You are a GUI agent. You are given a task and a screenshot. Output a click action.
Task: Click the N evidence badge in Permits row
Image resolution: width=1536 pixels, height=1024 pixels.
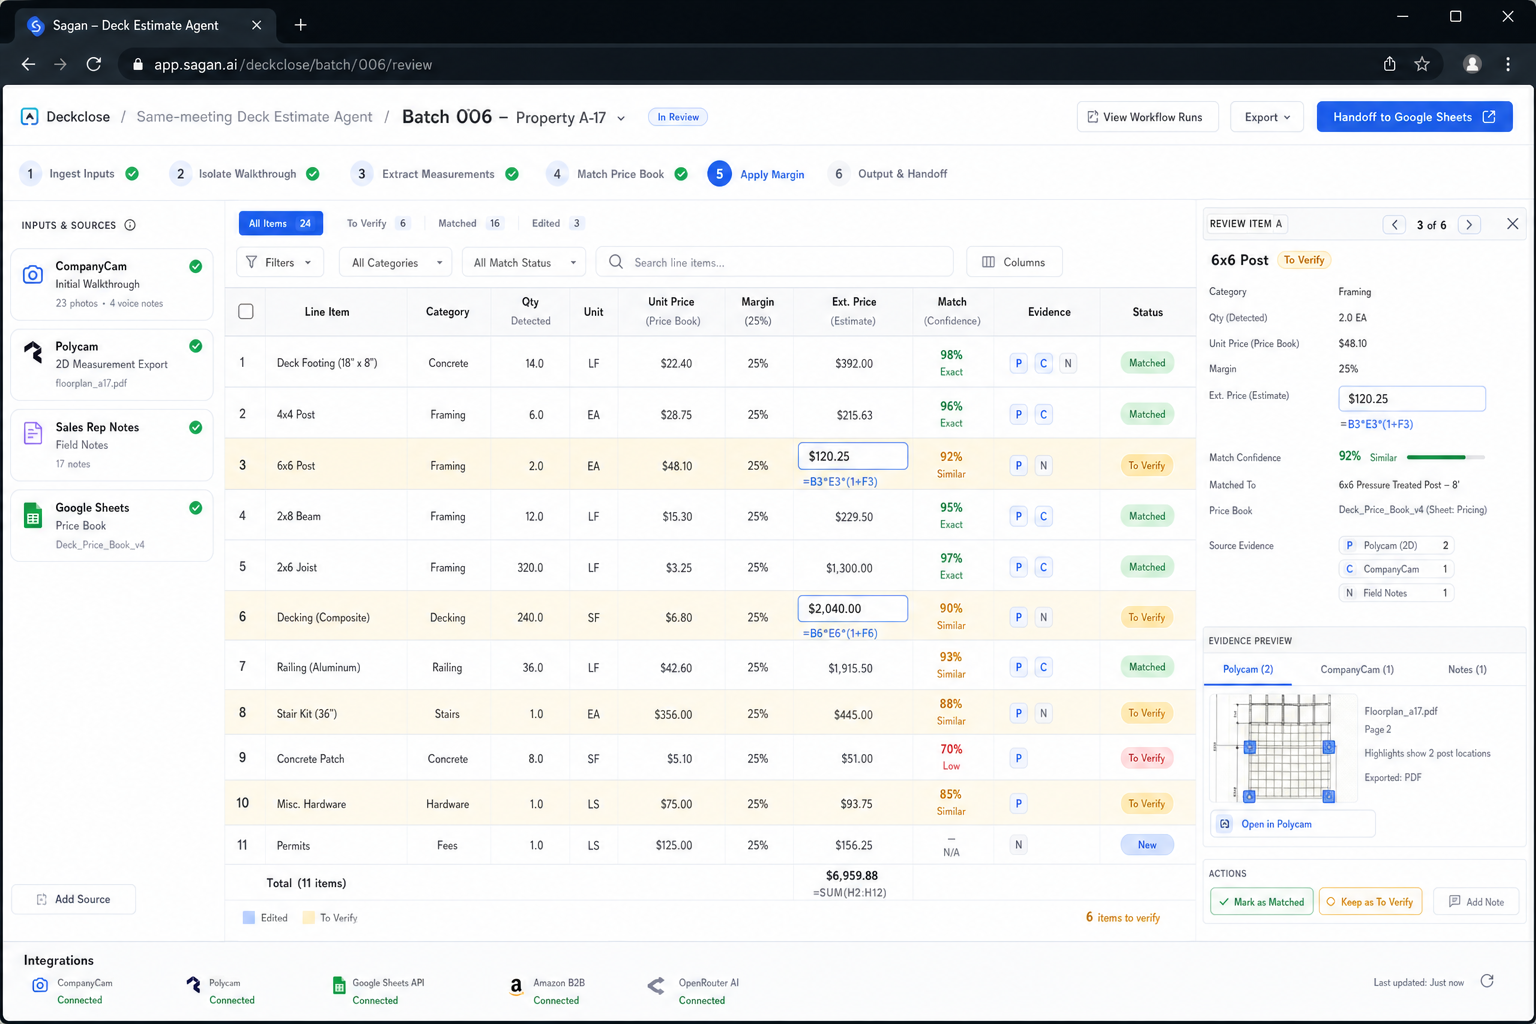click(1018, 845)
